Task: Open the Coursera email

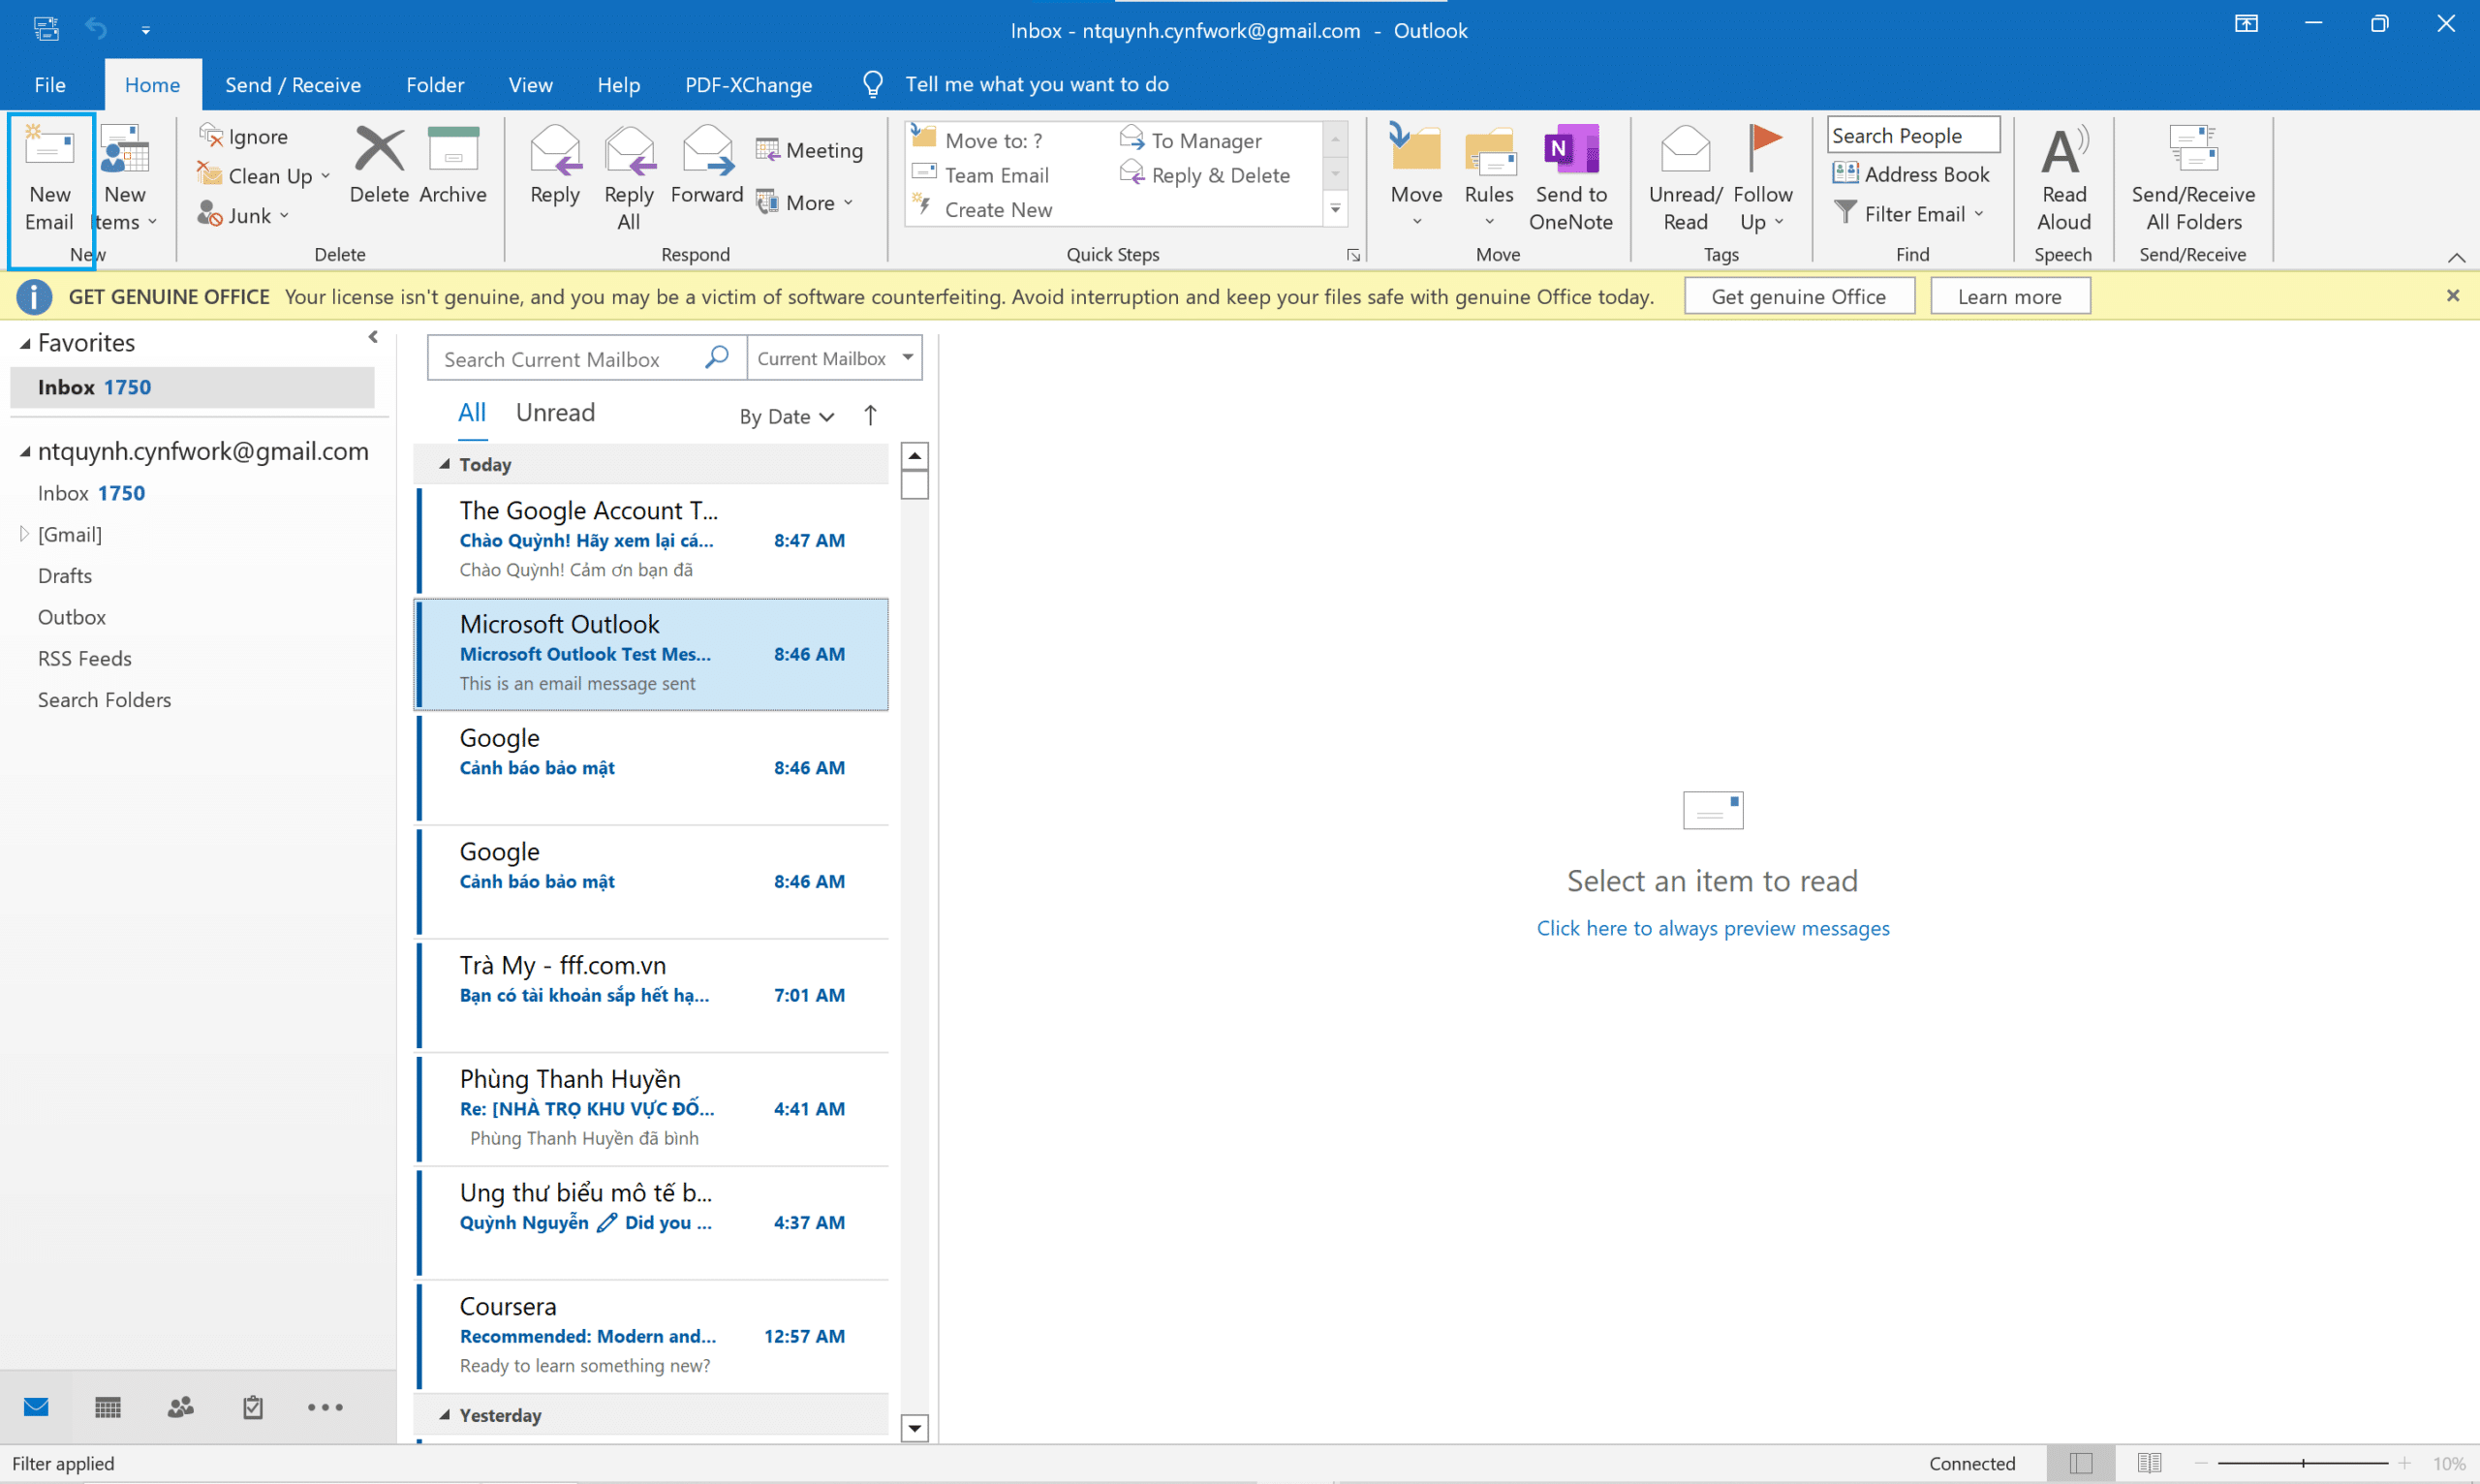Action: point(651,1334)
